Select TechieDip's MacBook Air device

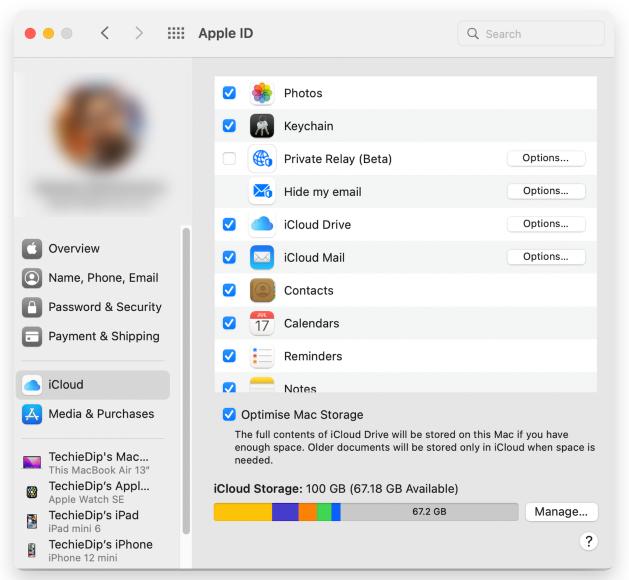coord(93,462)
